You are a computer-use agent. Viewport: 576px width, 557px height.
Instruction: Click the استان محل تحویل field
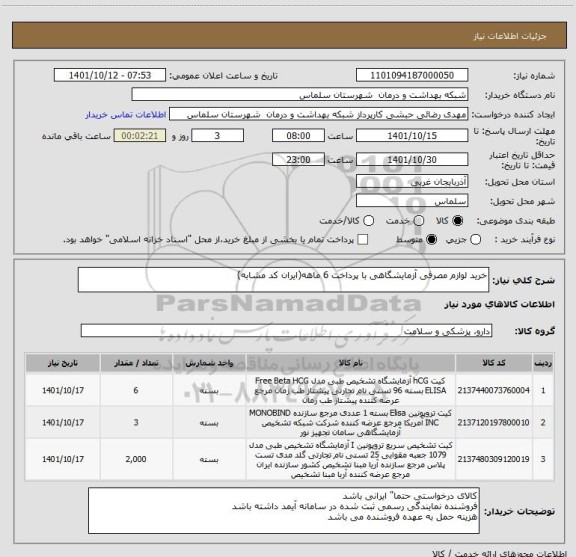point(412,182)
